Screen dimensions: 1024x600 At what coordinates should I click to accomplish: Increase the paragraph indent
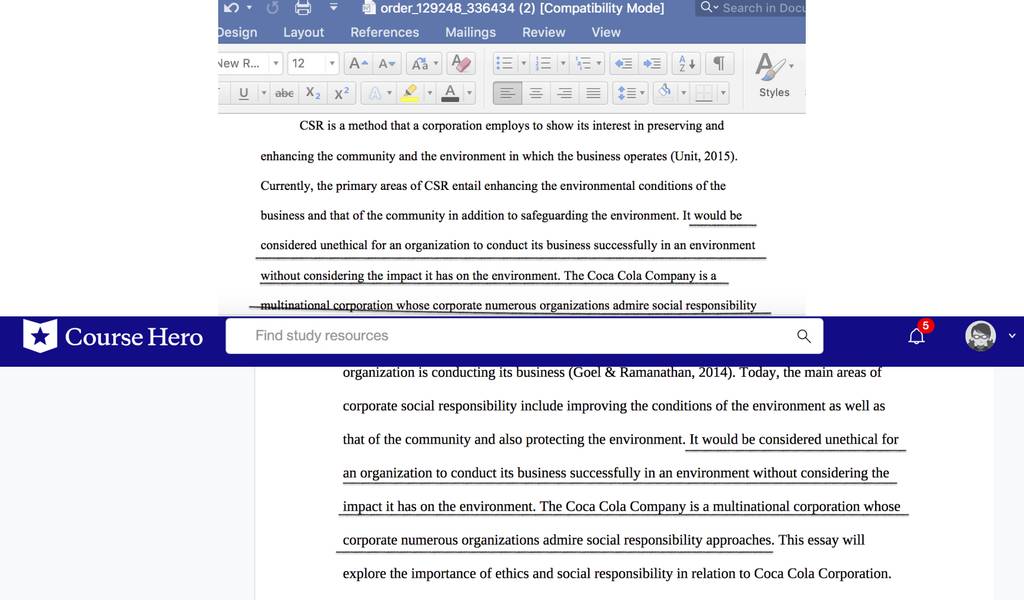click(x=652, y=63)
